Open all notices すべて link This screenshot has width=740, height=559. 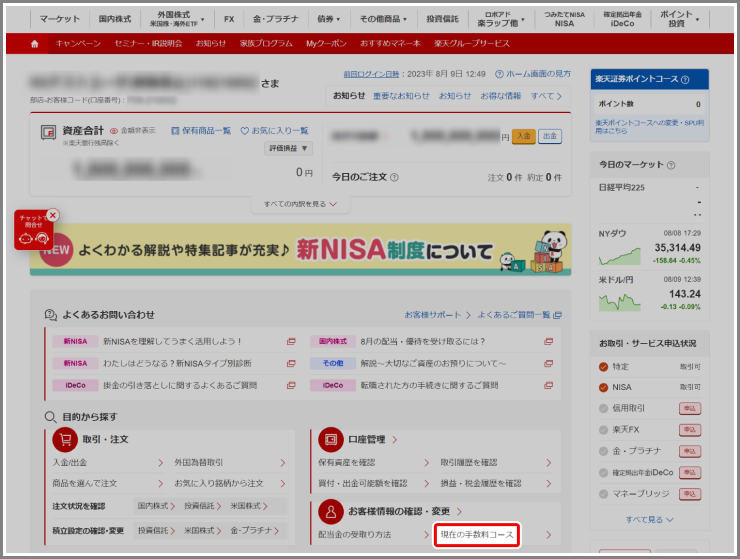tap(546, 96)
